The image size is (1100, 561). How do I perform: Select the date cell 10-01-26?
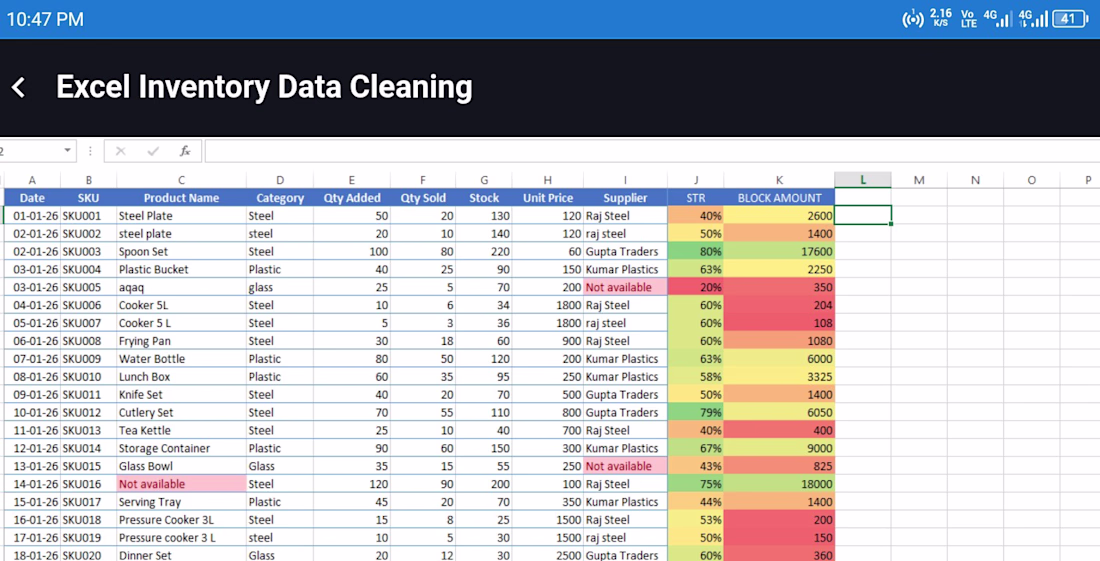[32, 412]
